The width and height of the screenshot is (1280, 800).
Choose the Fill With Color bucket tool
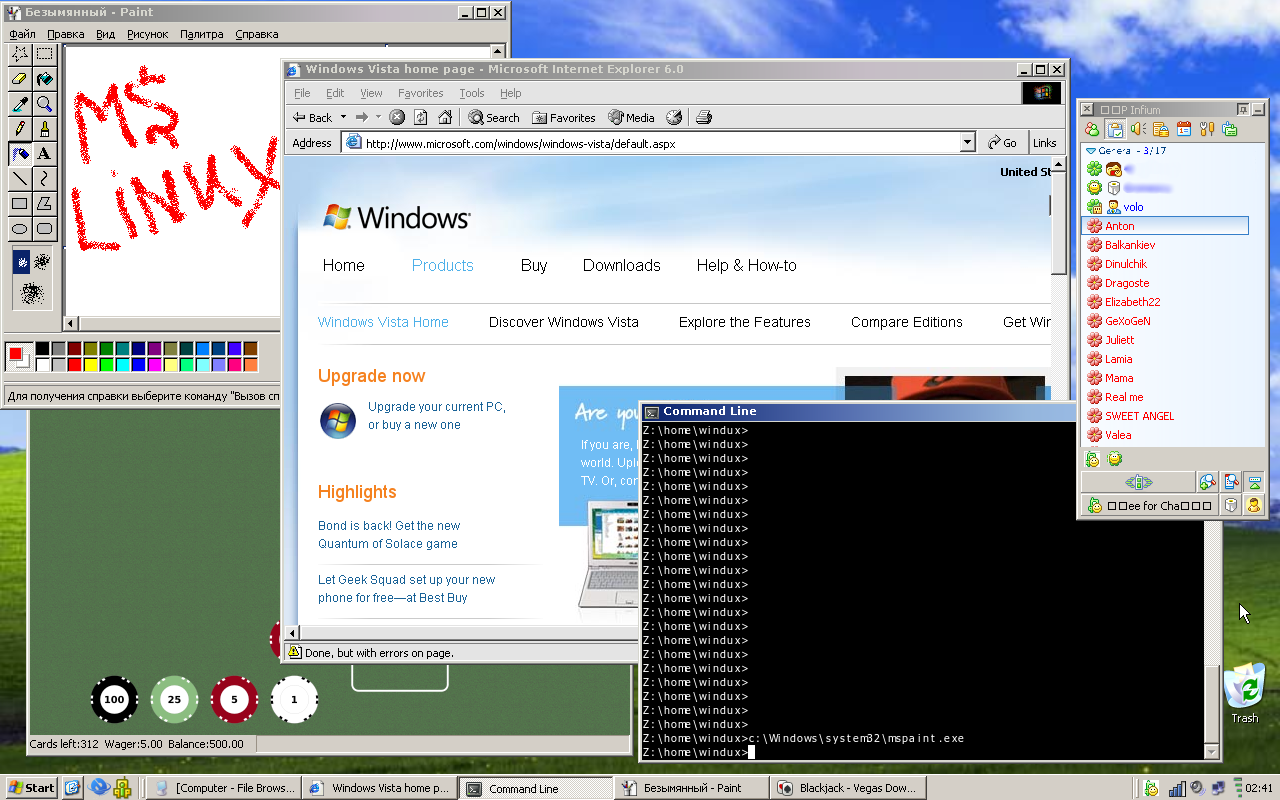[x=44, y=79]
